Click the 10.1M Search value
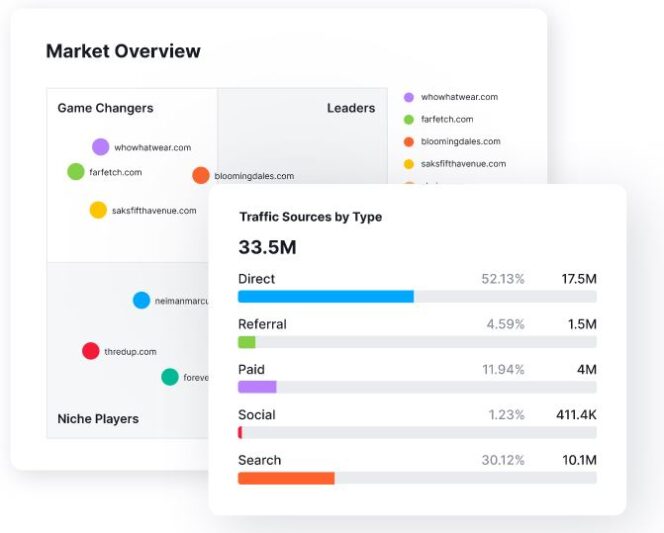Viewport: 664px width, 533px height. (580, 460)
